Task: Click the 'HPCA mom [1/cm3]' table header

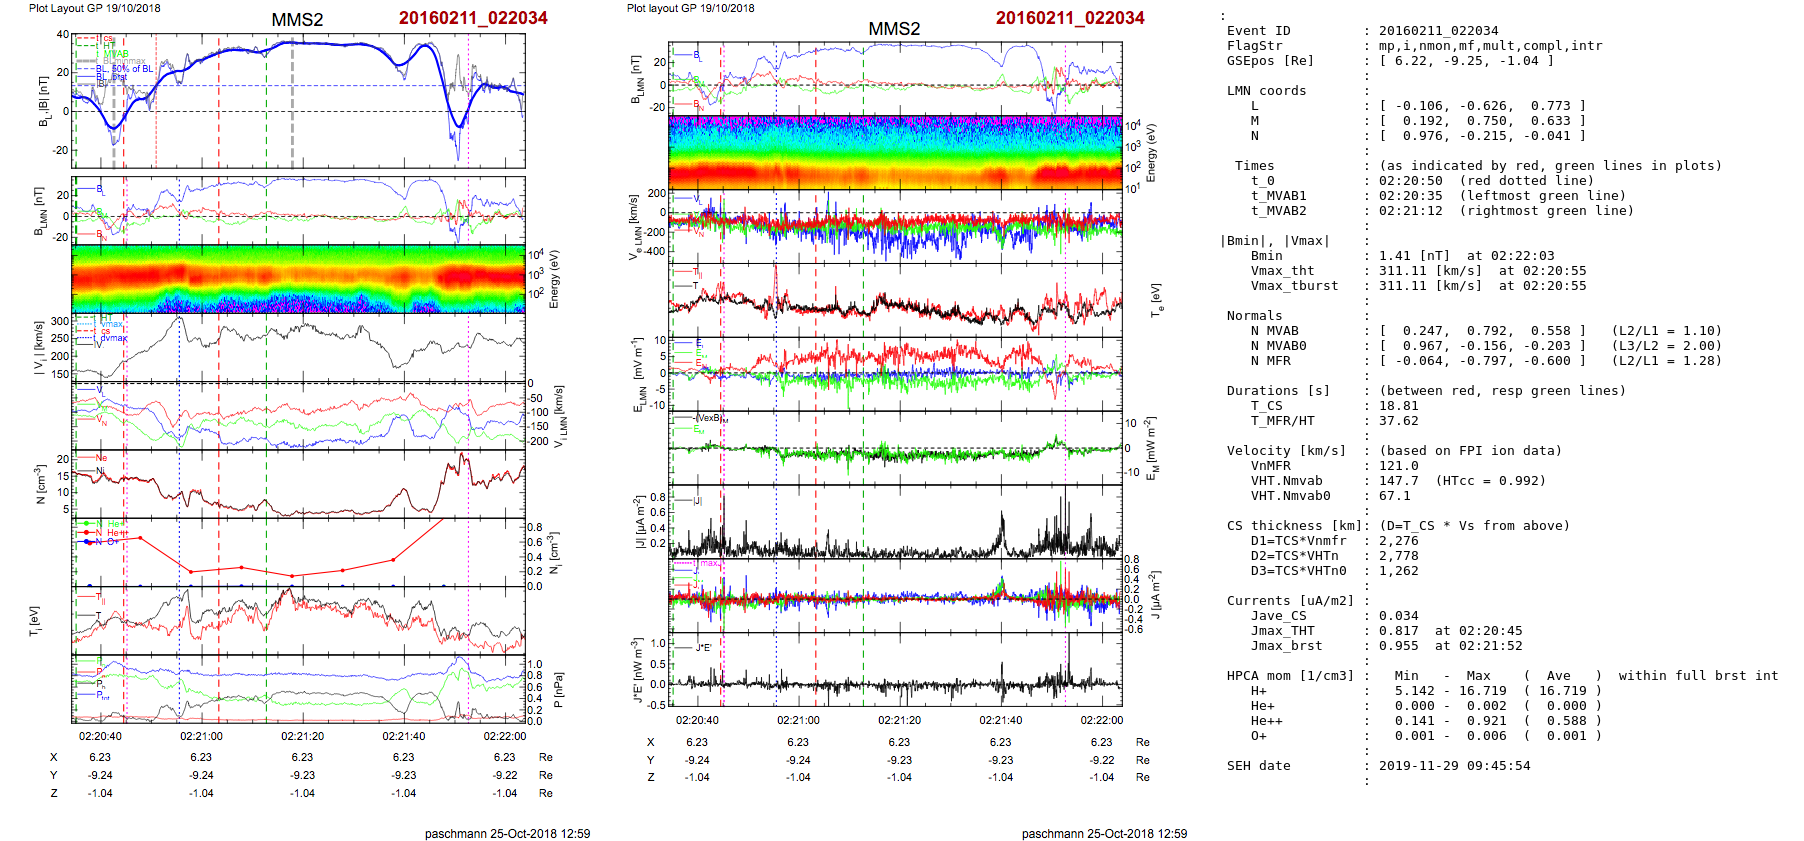Action: (1290, 676)
